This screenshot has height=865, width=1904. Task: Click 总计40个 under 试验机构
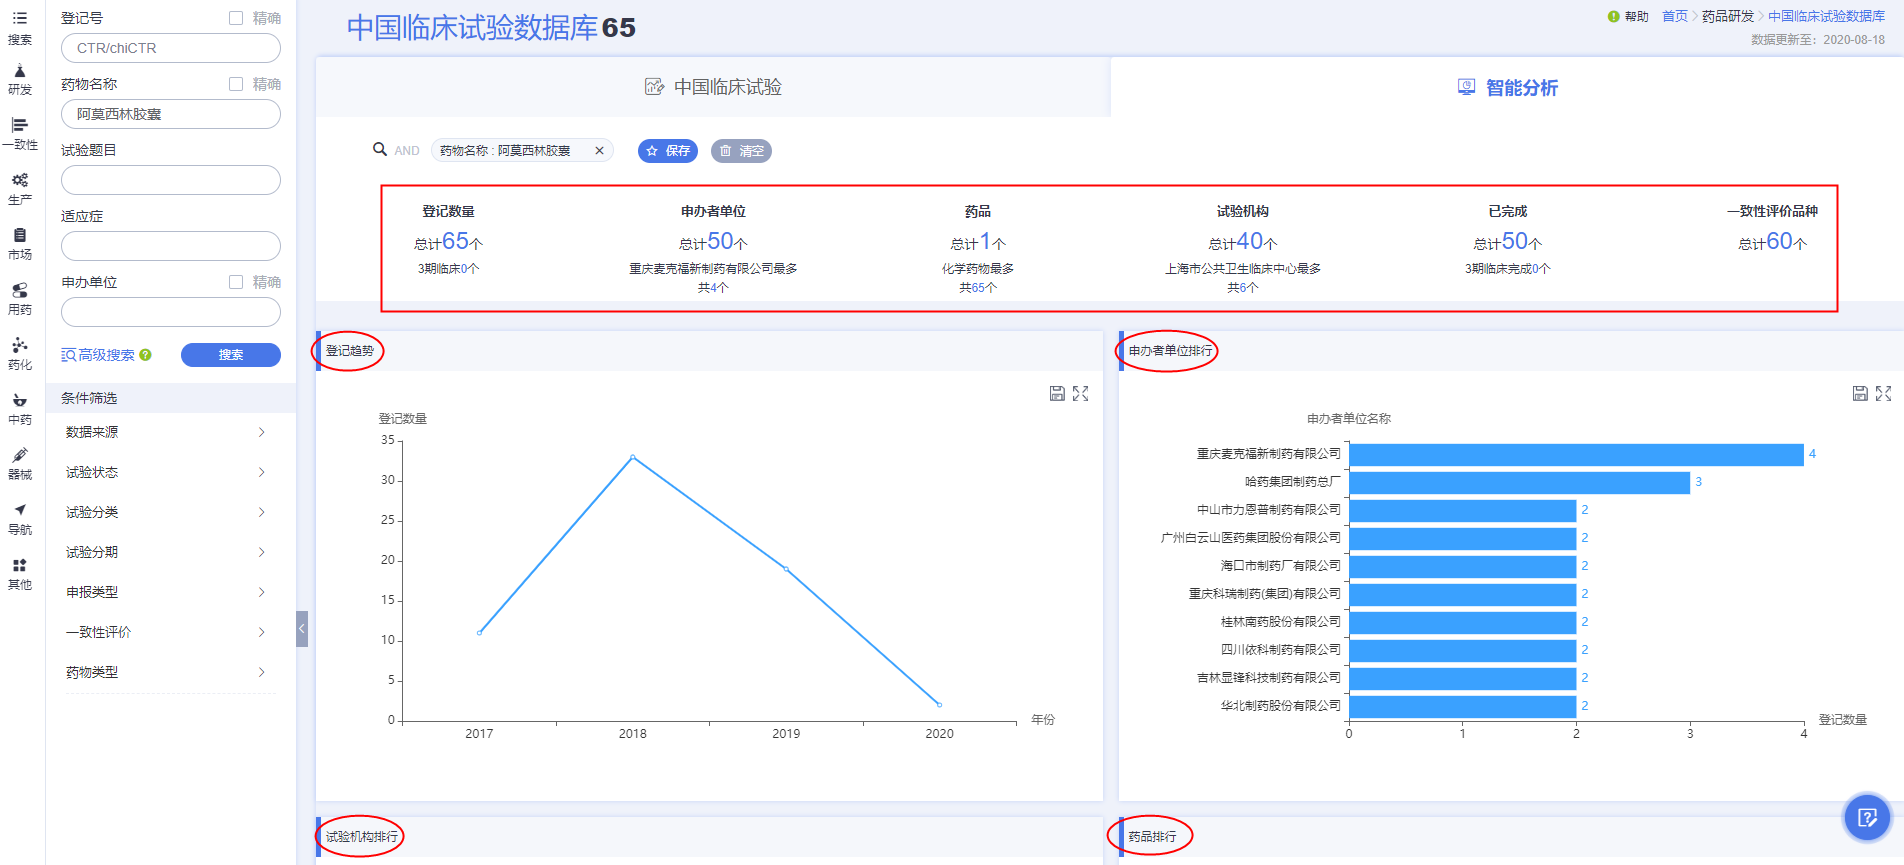pos(1242,242)
